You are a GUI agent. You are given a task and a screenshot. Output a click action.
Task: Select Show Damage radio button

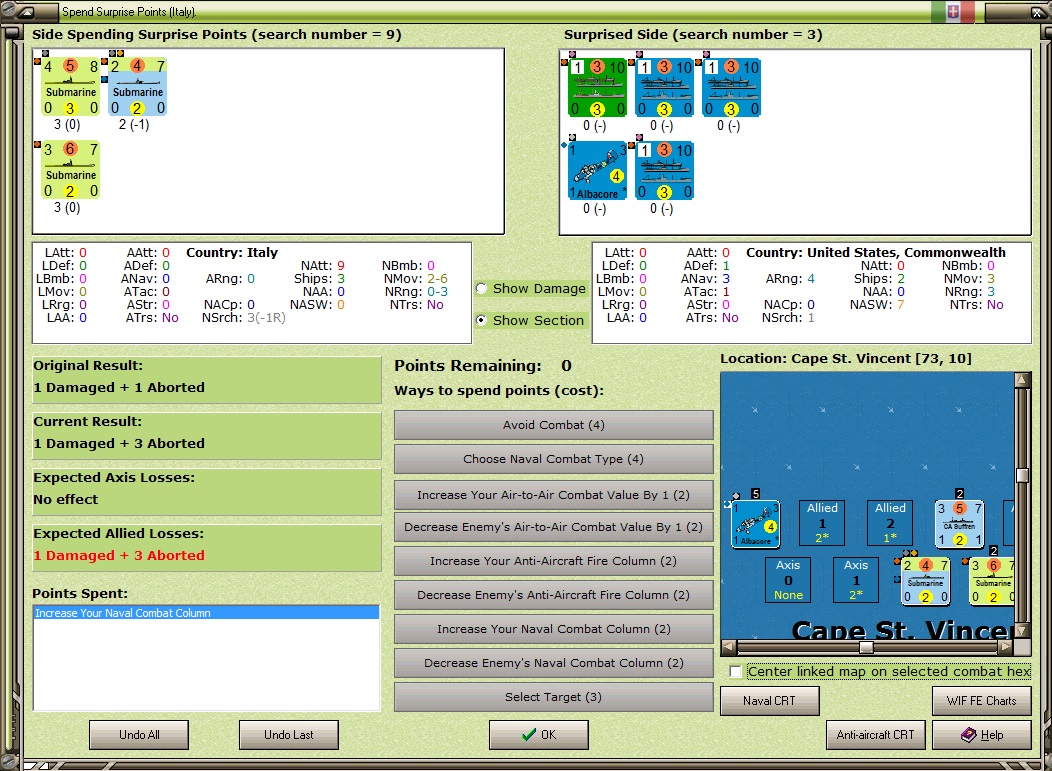point(482,289)
